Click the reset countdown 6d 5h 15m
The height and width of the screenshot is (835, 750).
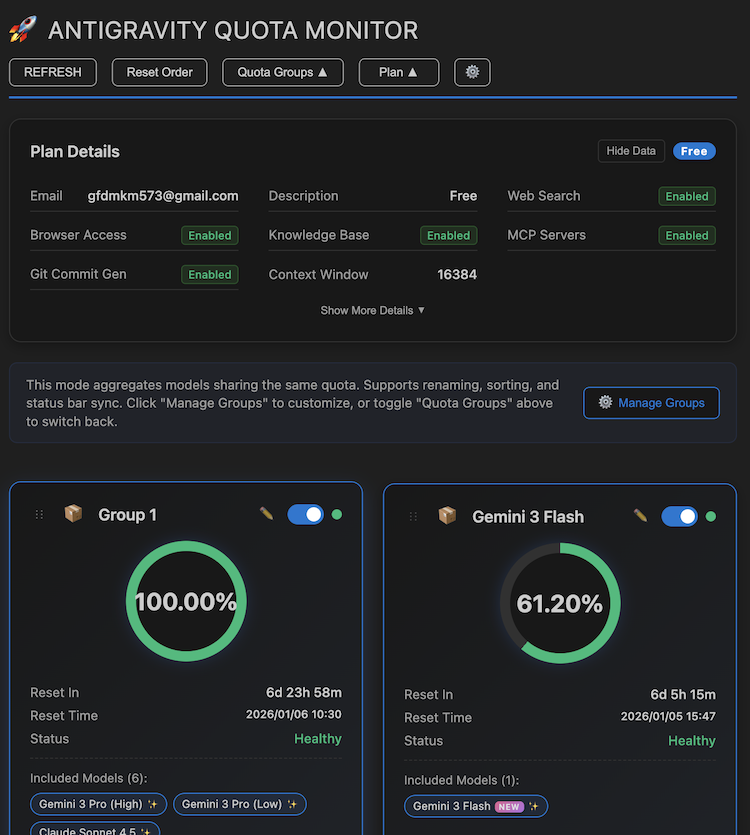point(683,694)
